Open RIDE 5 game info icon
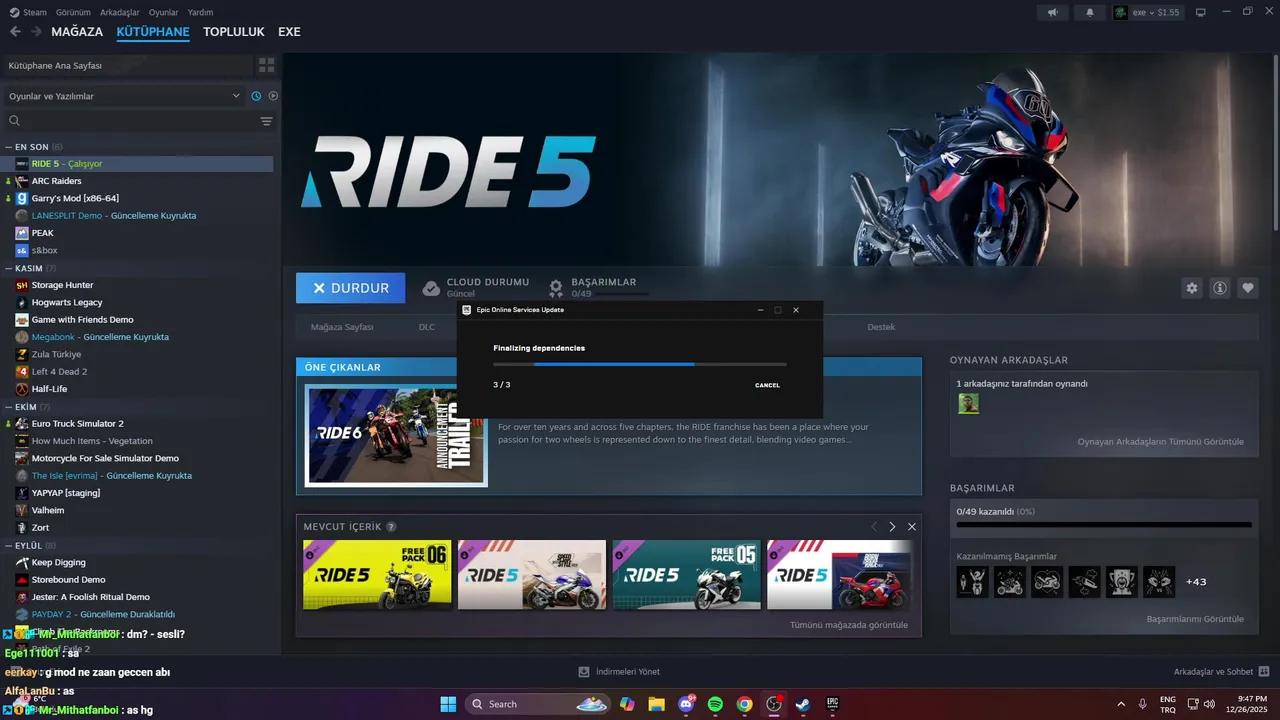1280x720 pixels. (1220, 288)
